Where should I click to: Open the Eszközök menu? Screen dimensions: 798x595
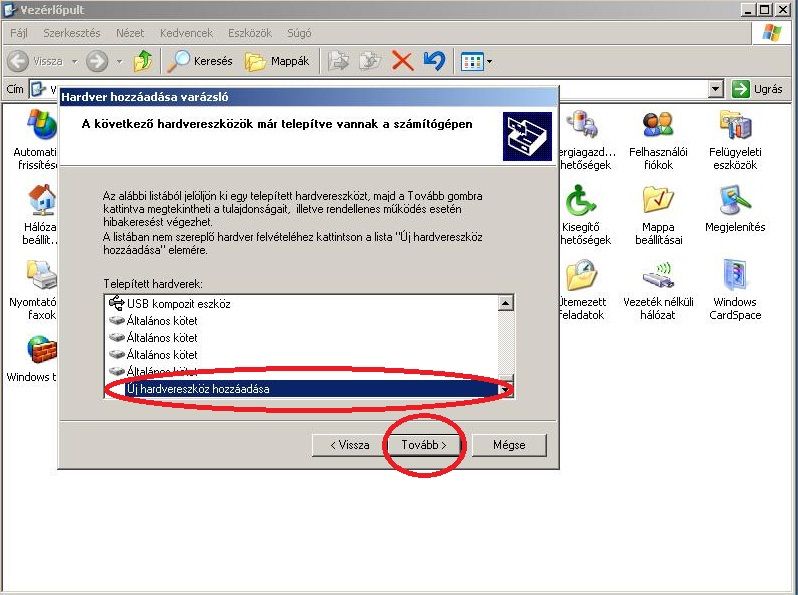click(250, 33)
